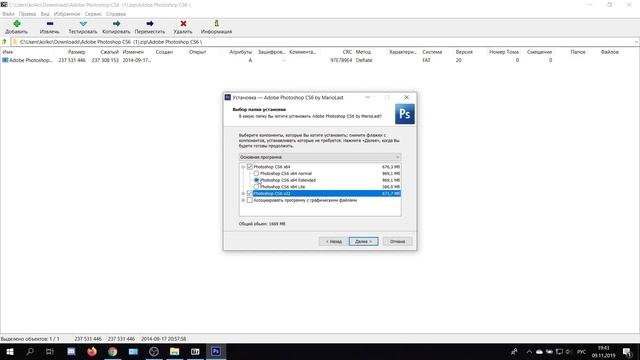Click the Отмена (Cancel) installer button
Viewport: 640px width, 360px height.
pyautogui.click(x=397, y=242)
